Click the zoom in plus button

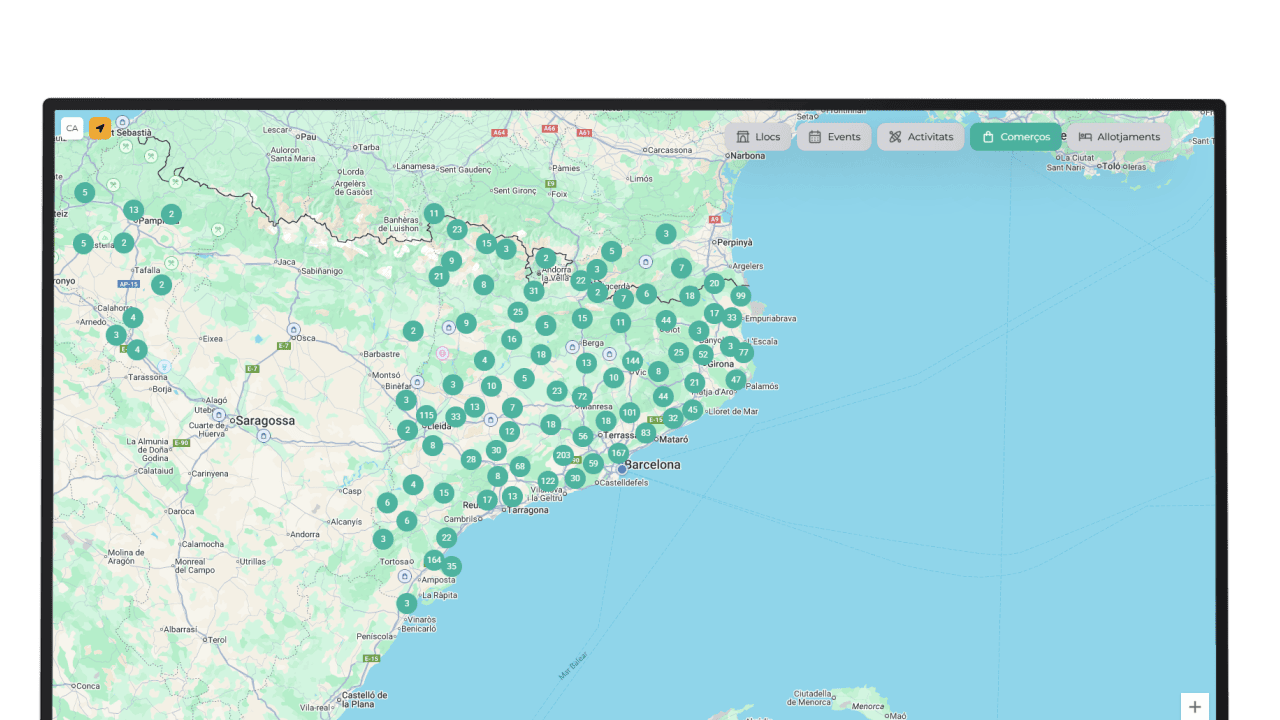[x=1196, y=706]
